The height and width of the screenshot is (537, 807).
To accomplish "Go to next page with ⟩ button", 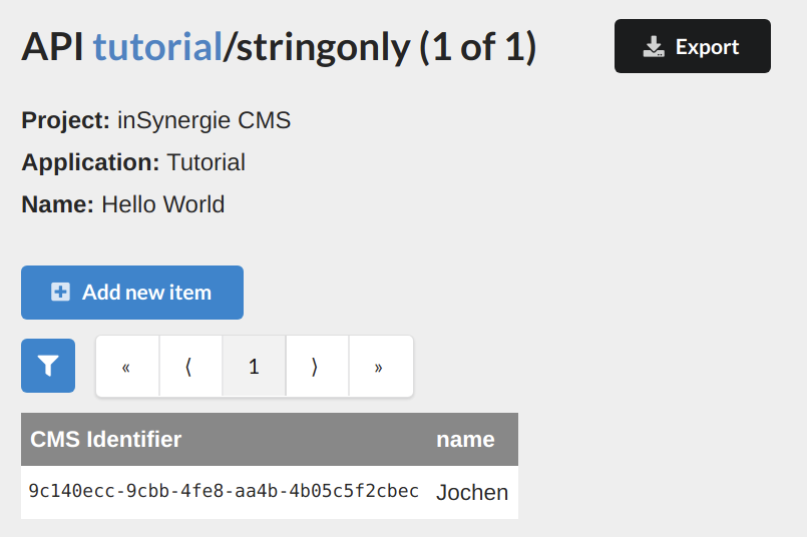I will pos(317,367).
